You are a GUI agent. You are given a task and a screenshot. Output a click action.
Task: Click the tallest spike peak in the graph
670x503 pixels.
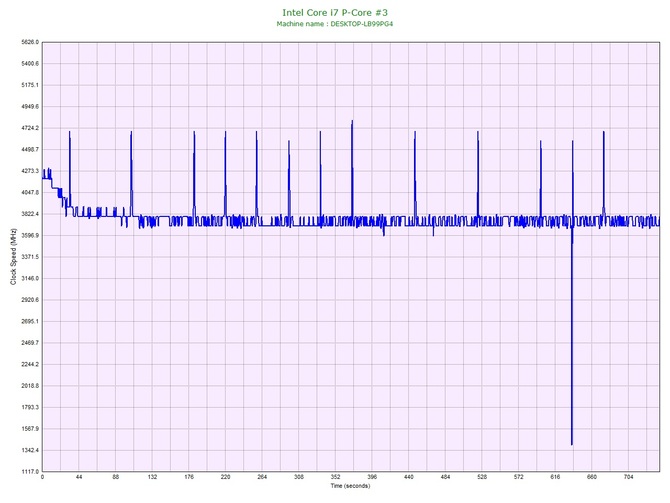tap(352, 121)
